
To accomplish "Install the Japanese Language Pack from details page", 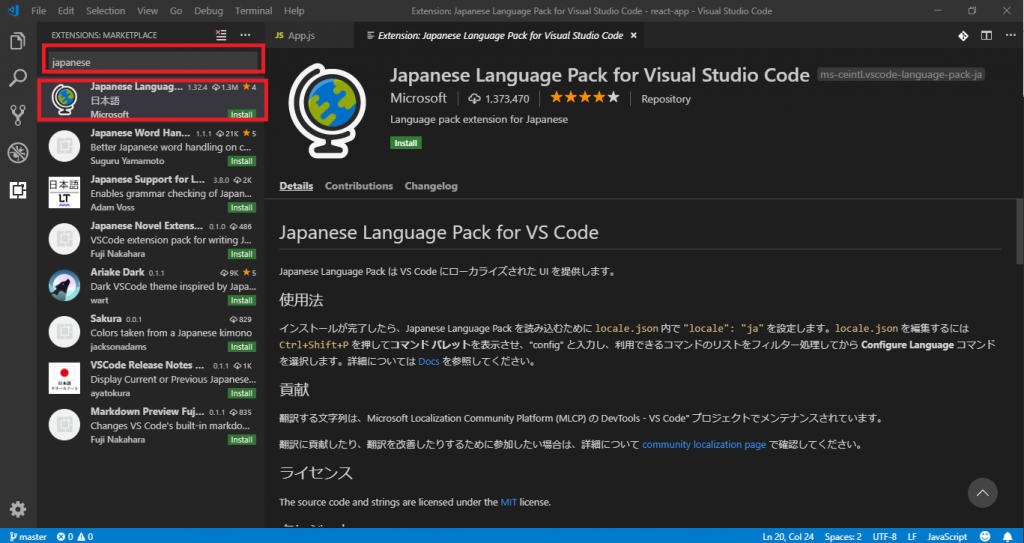I will tap(406, 142).
